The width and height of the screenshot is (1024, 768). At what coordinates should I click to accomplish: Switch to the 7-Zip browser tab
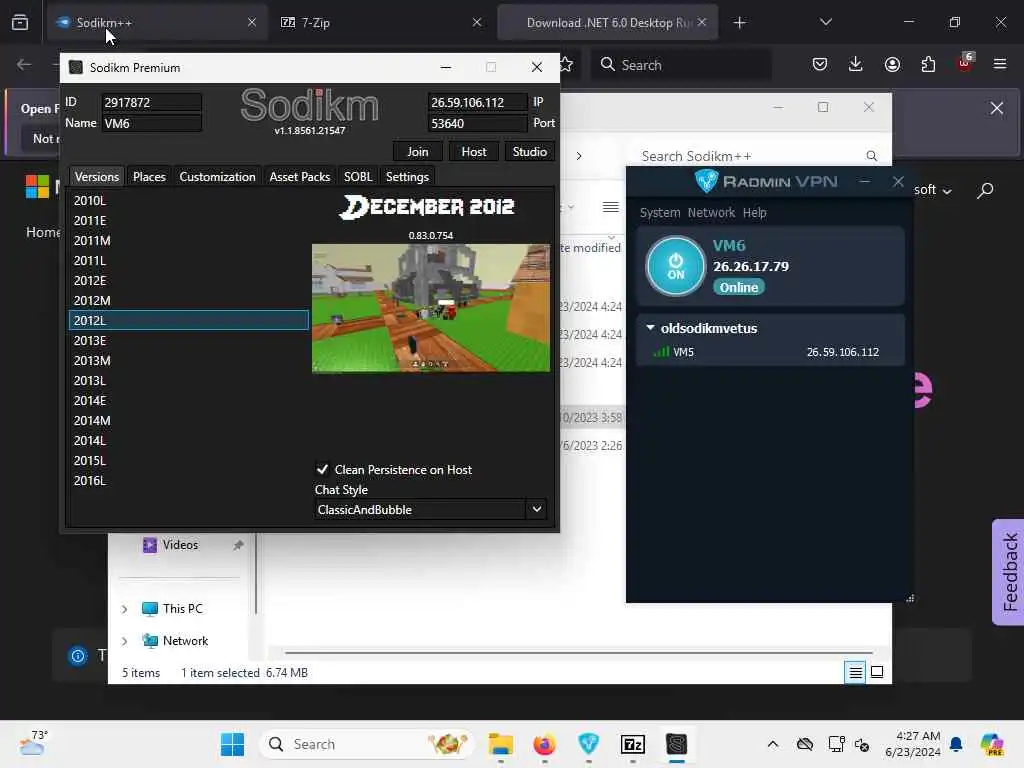tap(381, 22)
